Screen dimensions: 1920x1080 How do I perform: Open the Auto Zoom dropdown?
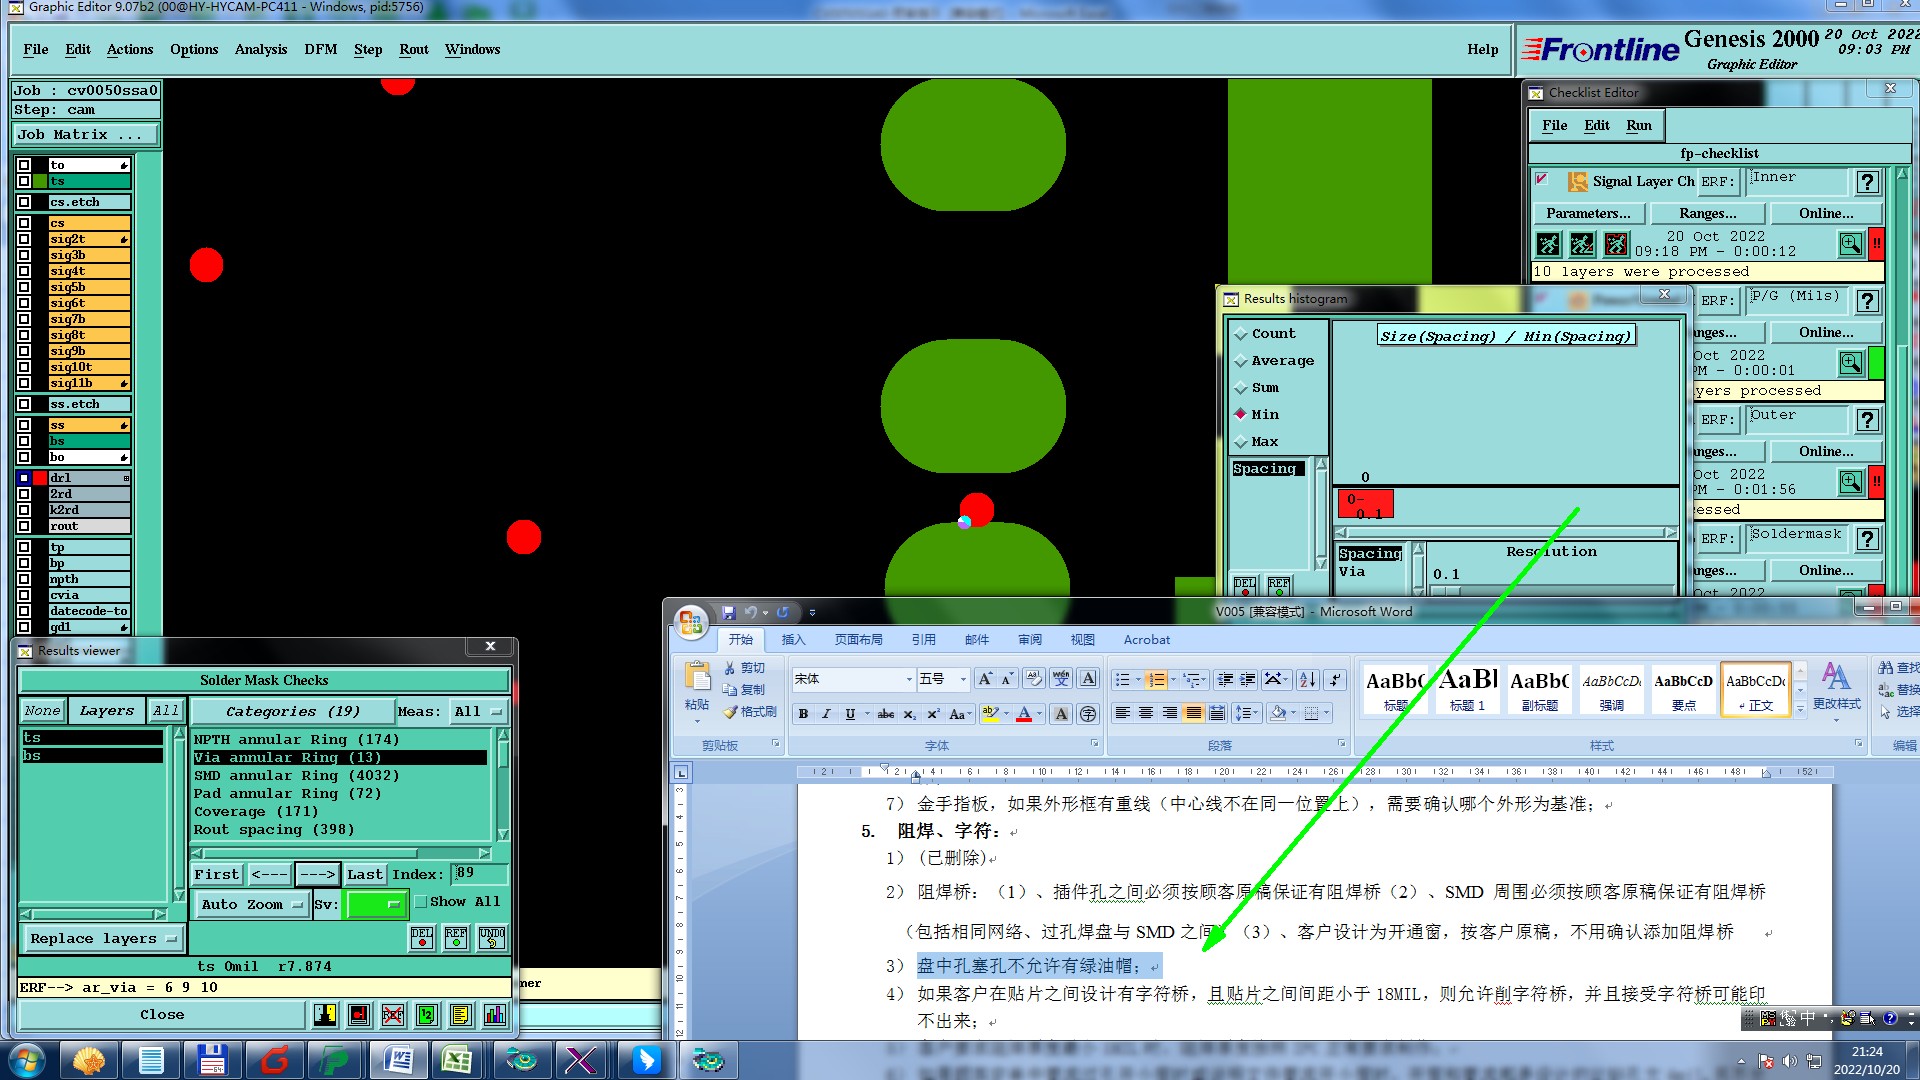(251, 904)
